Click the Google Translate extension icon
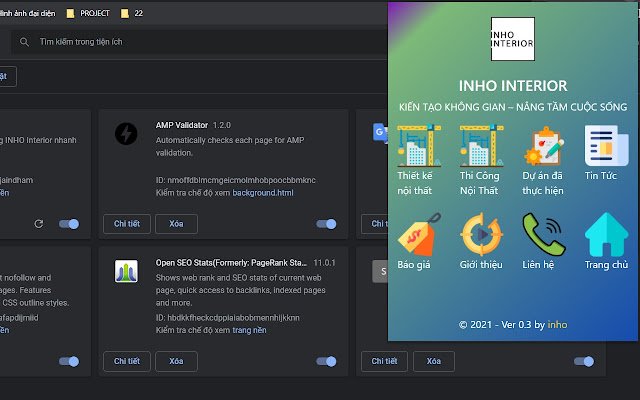The image size is (640, 400). 380,132
